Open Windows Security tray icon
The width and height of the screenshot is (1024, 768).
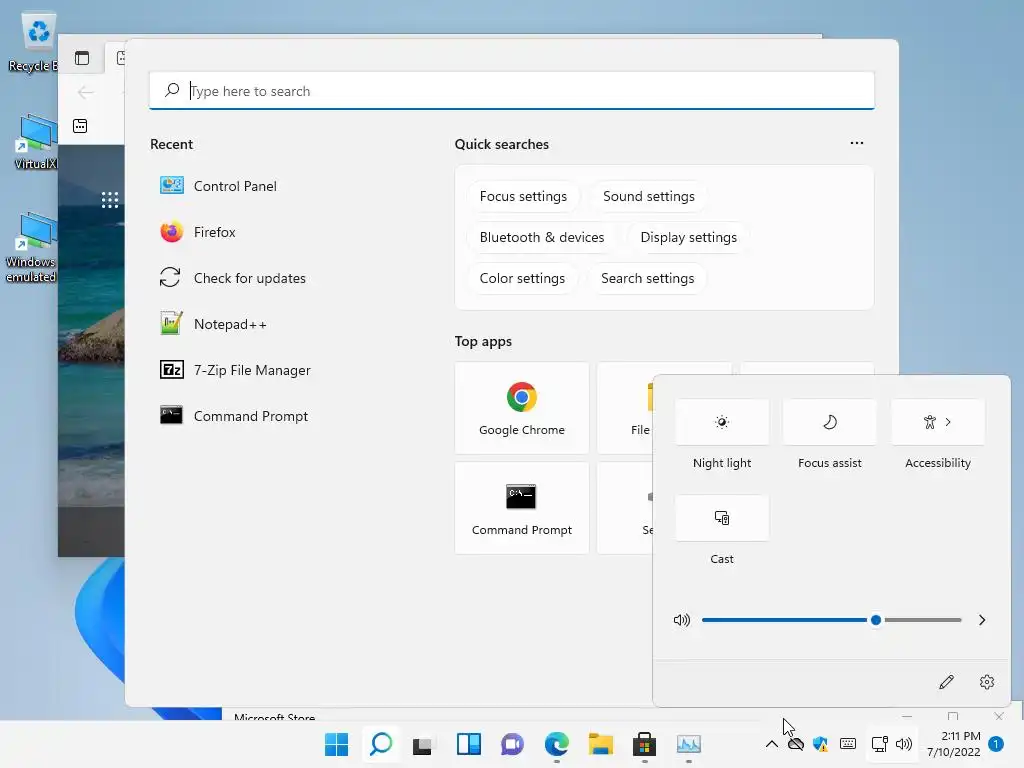(x=820, y=744)
